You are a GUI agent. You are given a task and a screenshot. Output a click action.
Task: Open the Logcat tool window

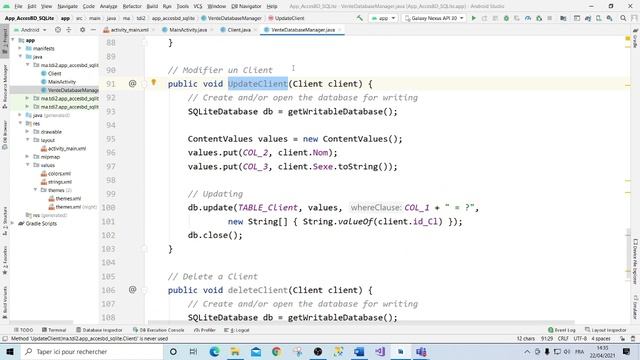pyautogui.click(x=238, y=330)
